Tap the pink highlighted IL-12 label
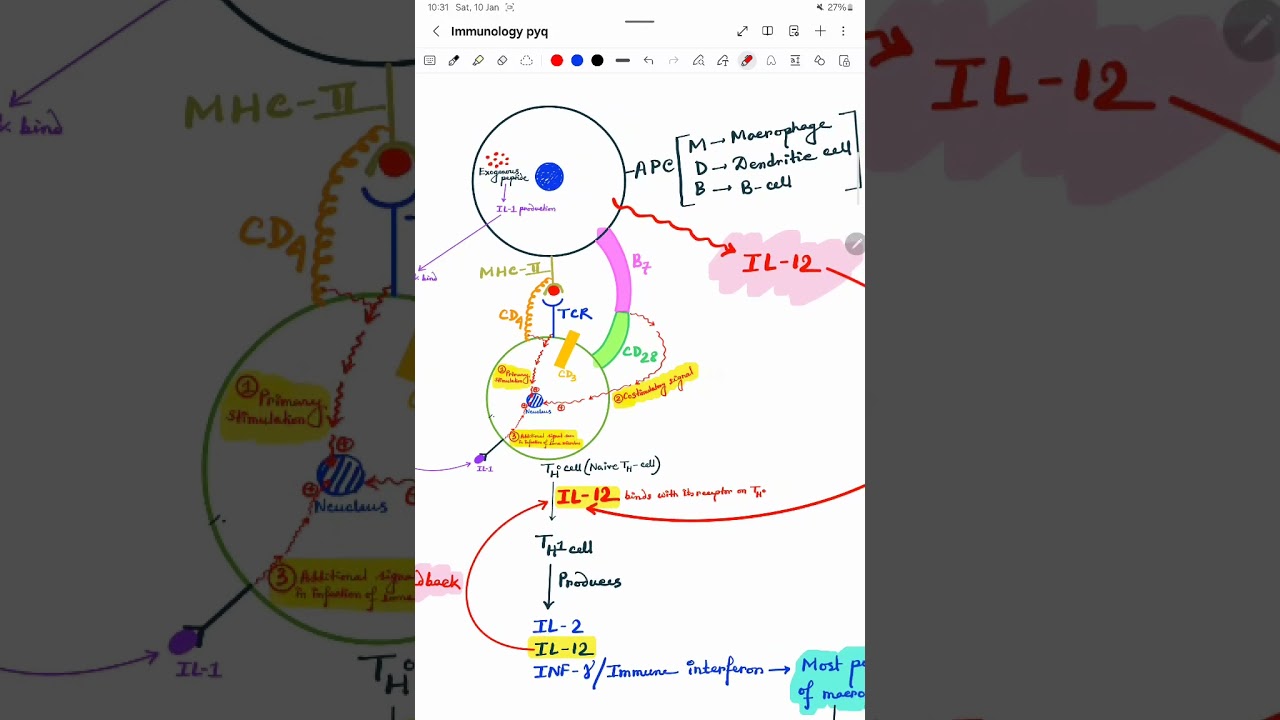Image resolution: width=1280 pixels, height=720 pixels. tap(780, 265)
